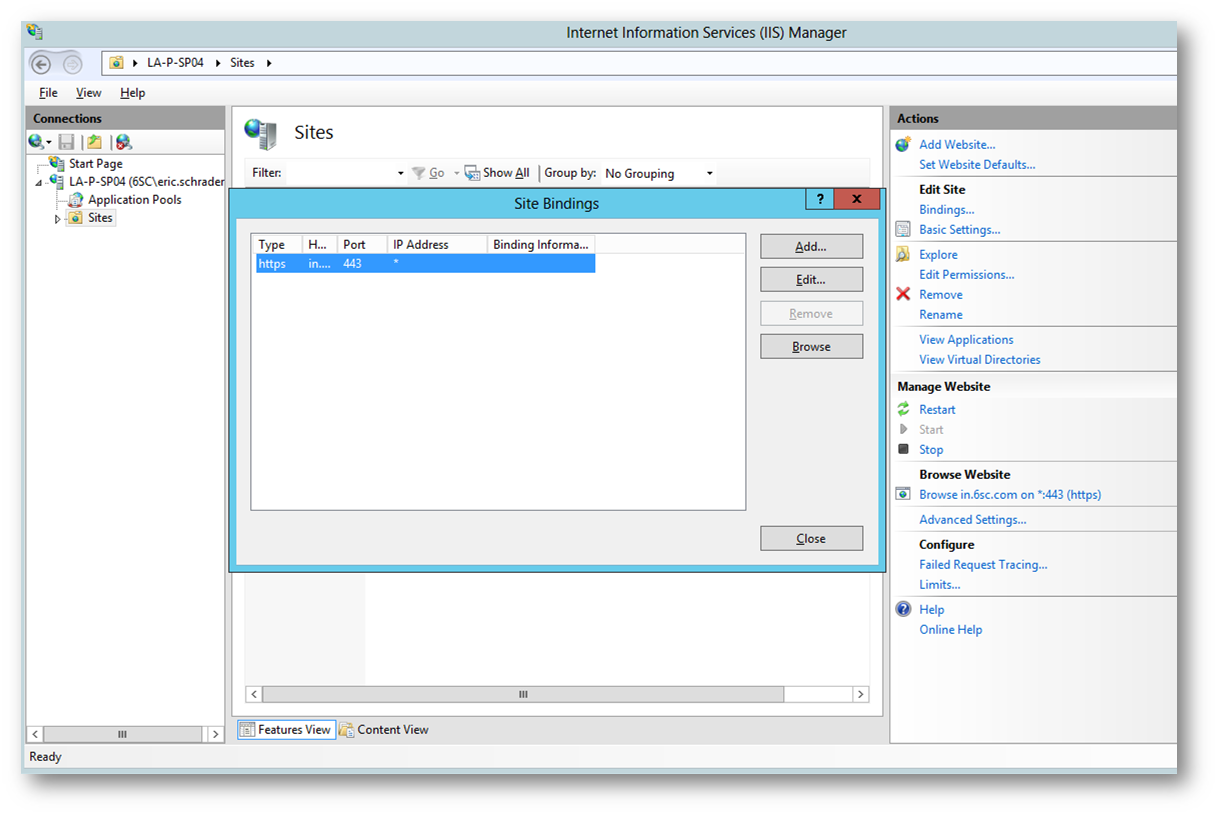Click the Create New Connection globe icon
1219x816 pixels.
(x=36, y=142)
